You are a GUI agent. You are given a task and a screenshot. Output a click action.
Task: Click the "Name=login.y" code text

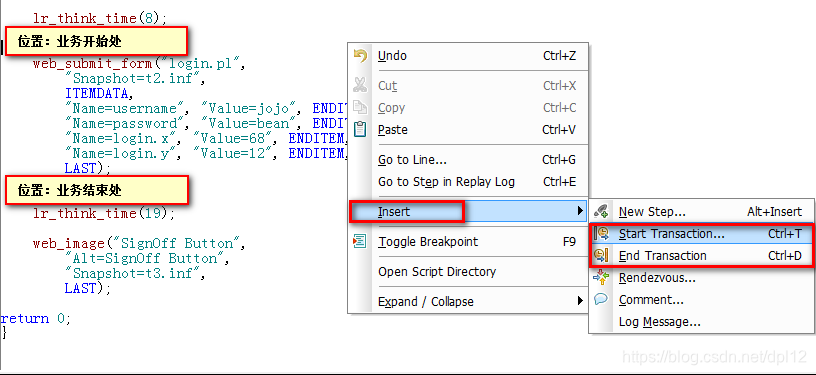coord(121,153)
